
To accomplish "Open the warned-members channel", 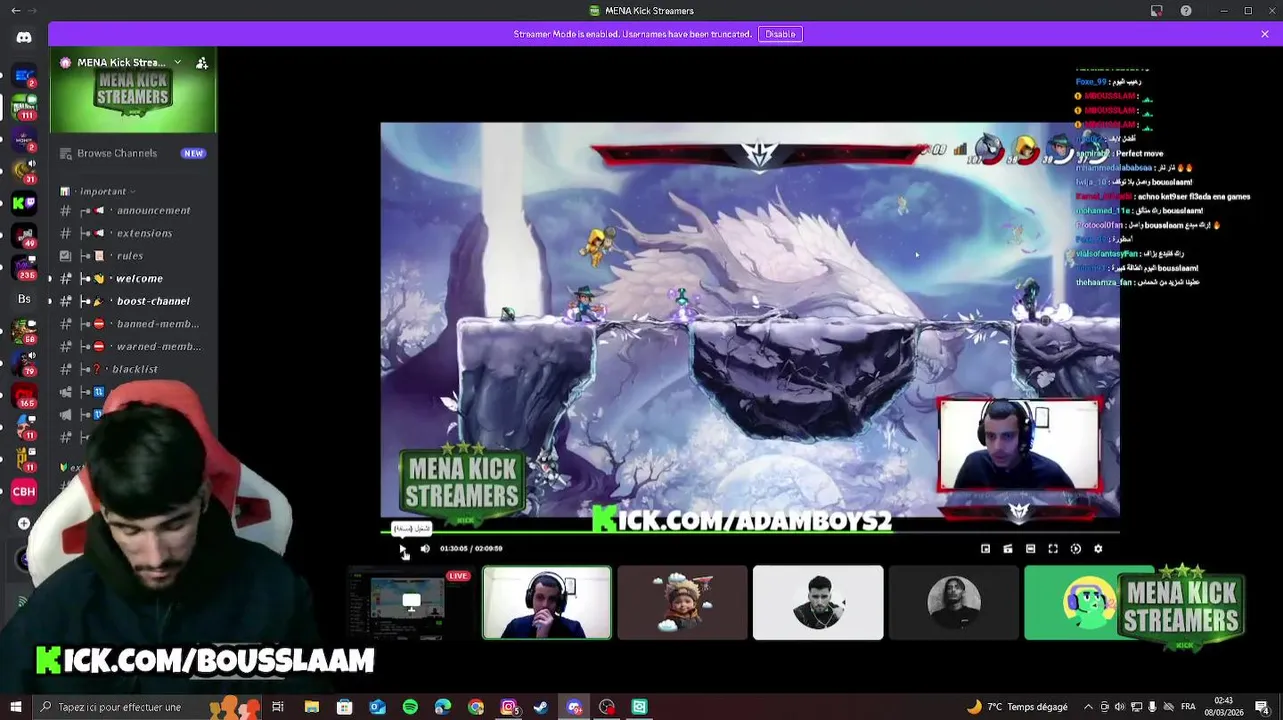I will coord(132,346).
